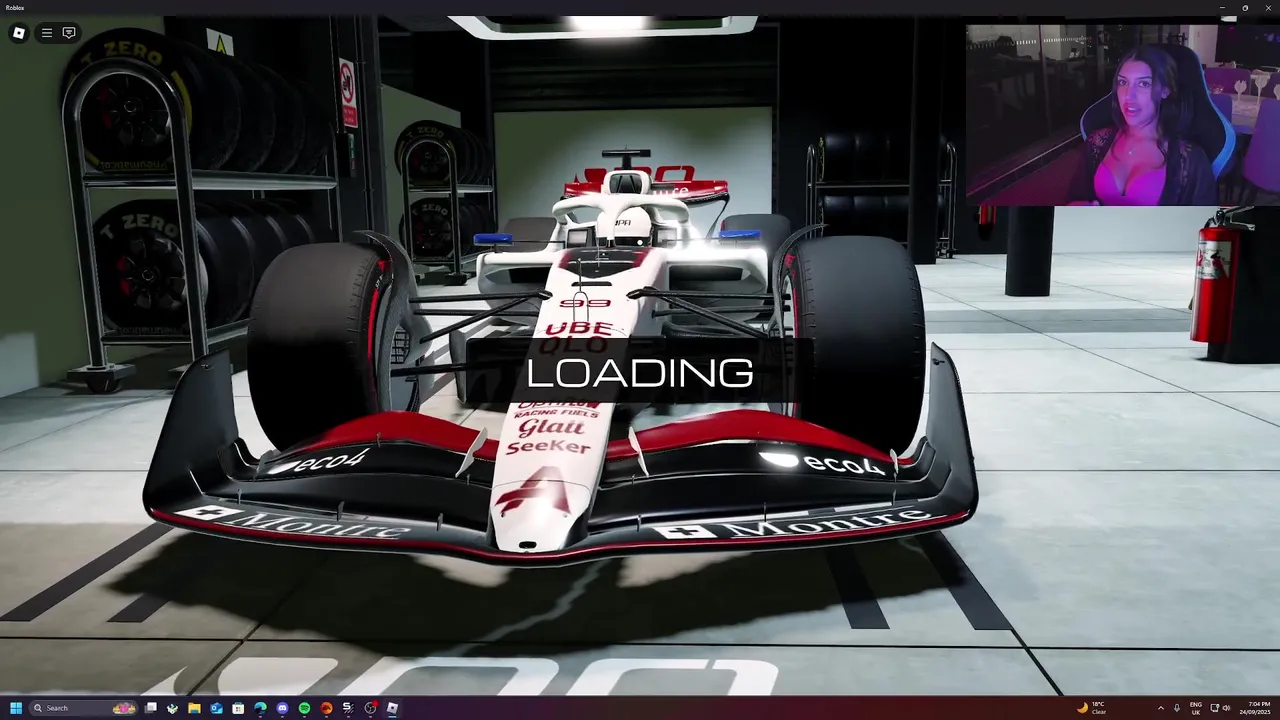Image resolution: width=1280 pixels, height=720 pixels.
Task: Open Discord from the taskbar
Action: tap(282, 708)
